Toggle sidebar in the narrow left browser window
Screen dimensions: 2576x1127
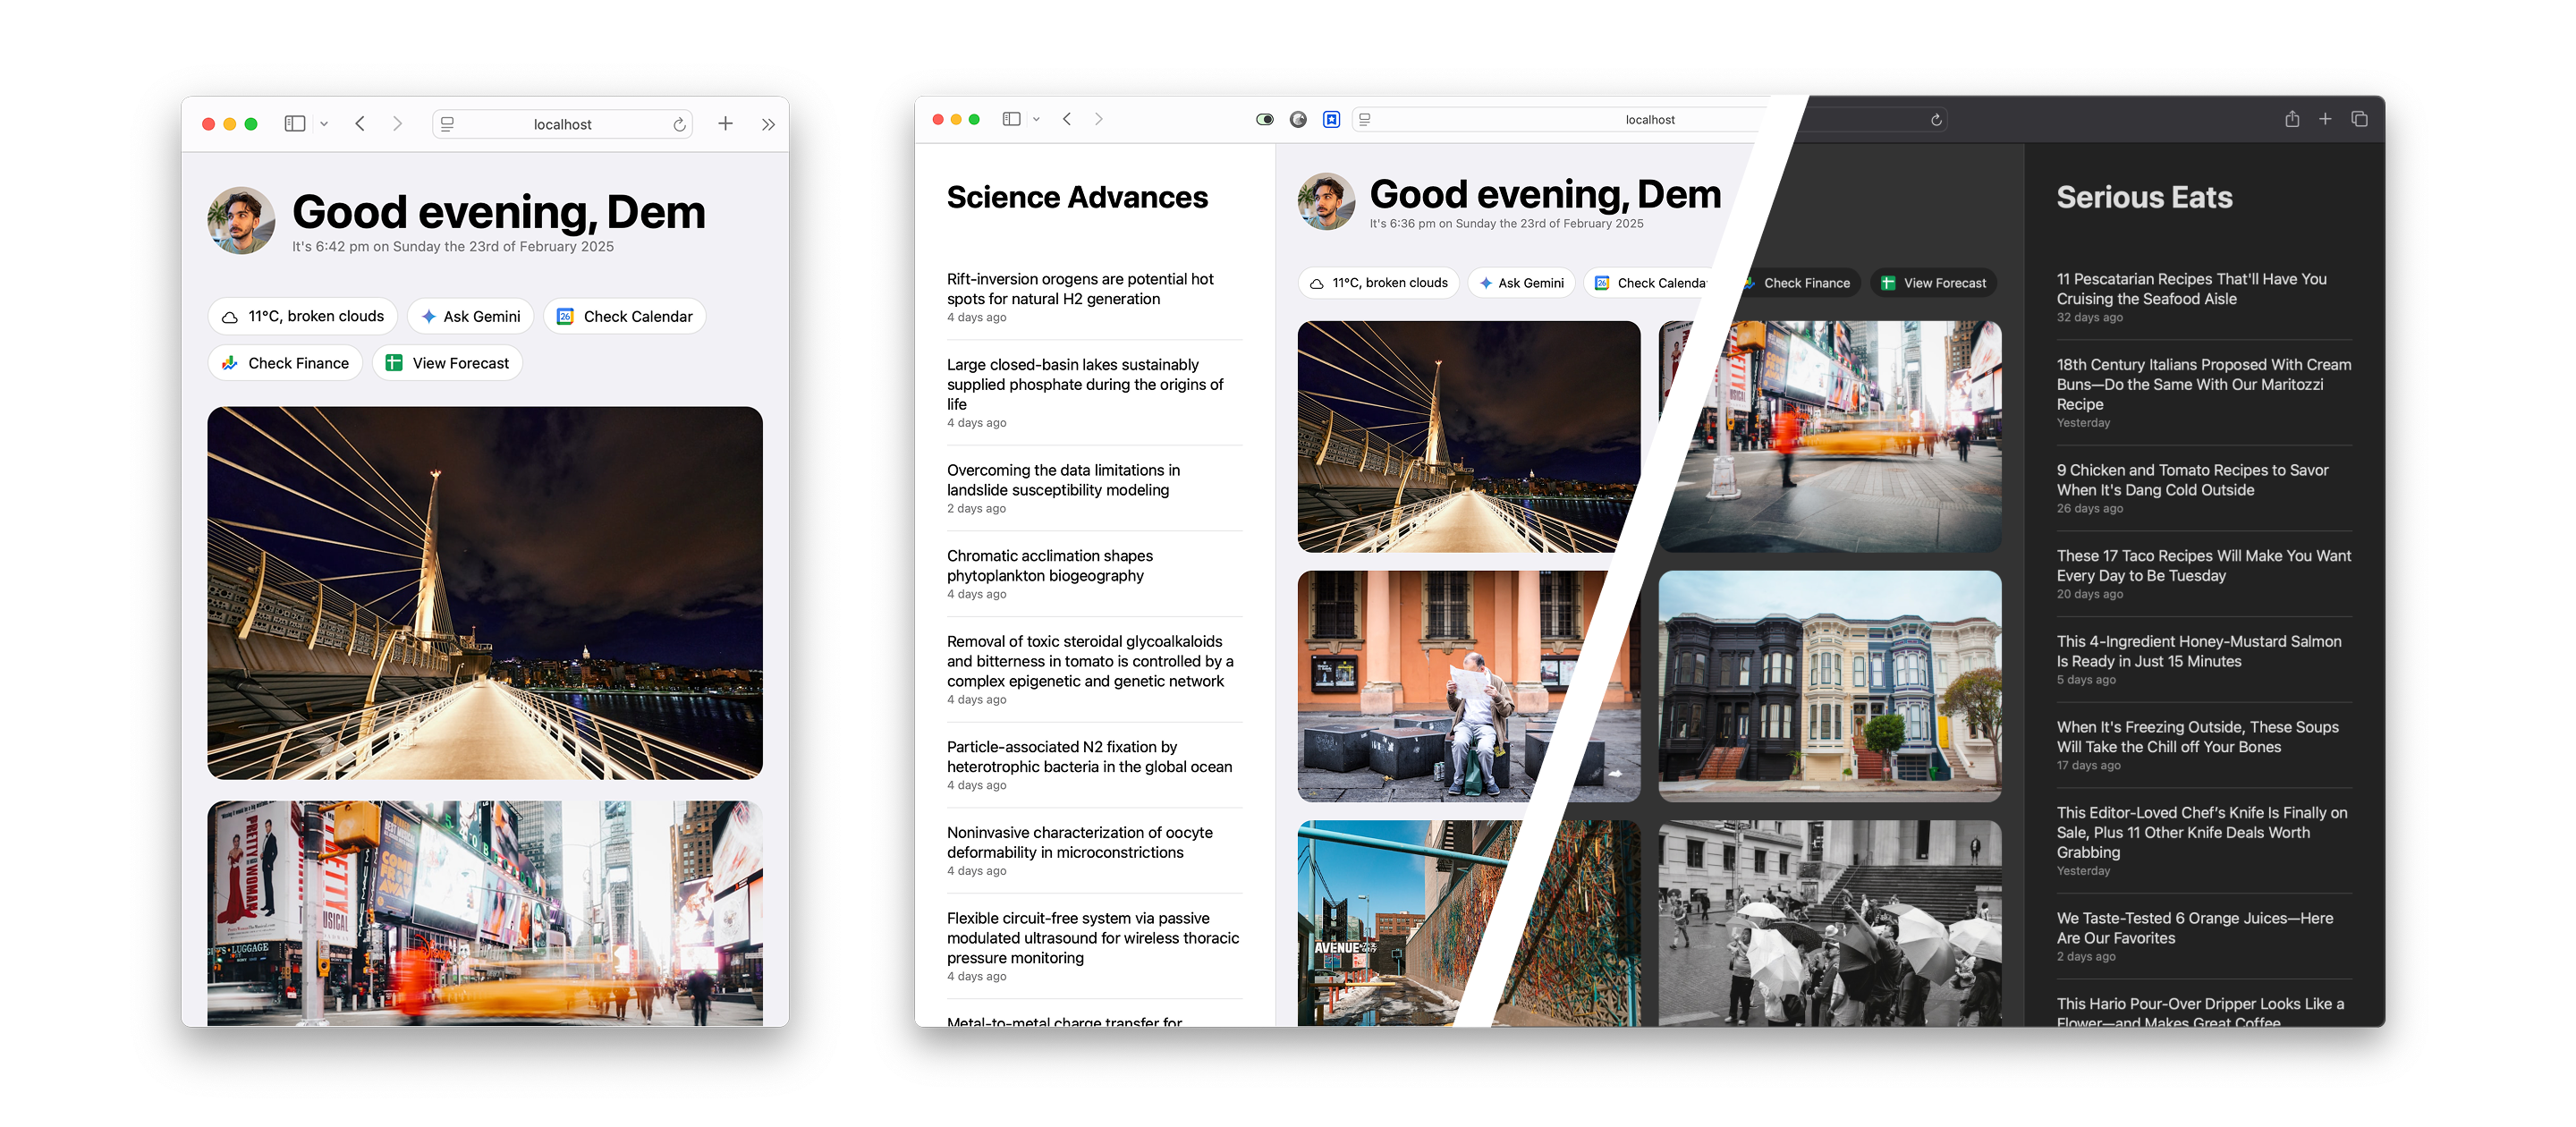pyautogui.click(x=294, y=124)
